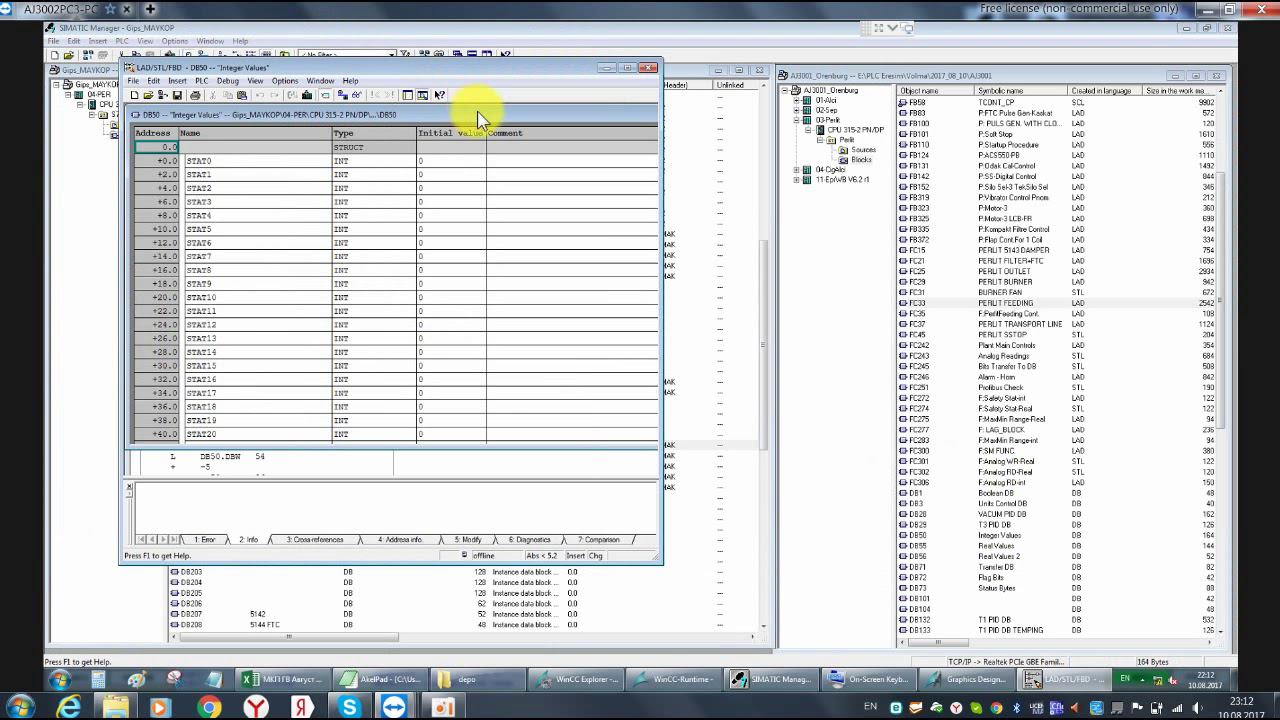
Task: Switch to the 3: Cross-references tab
Action: coord(315,540)
